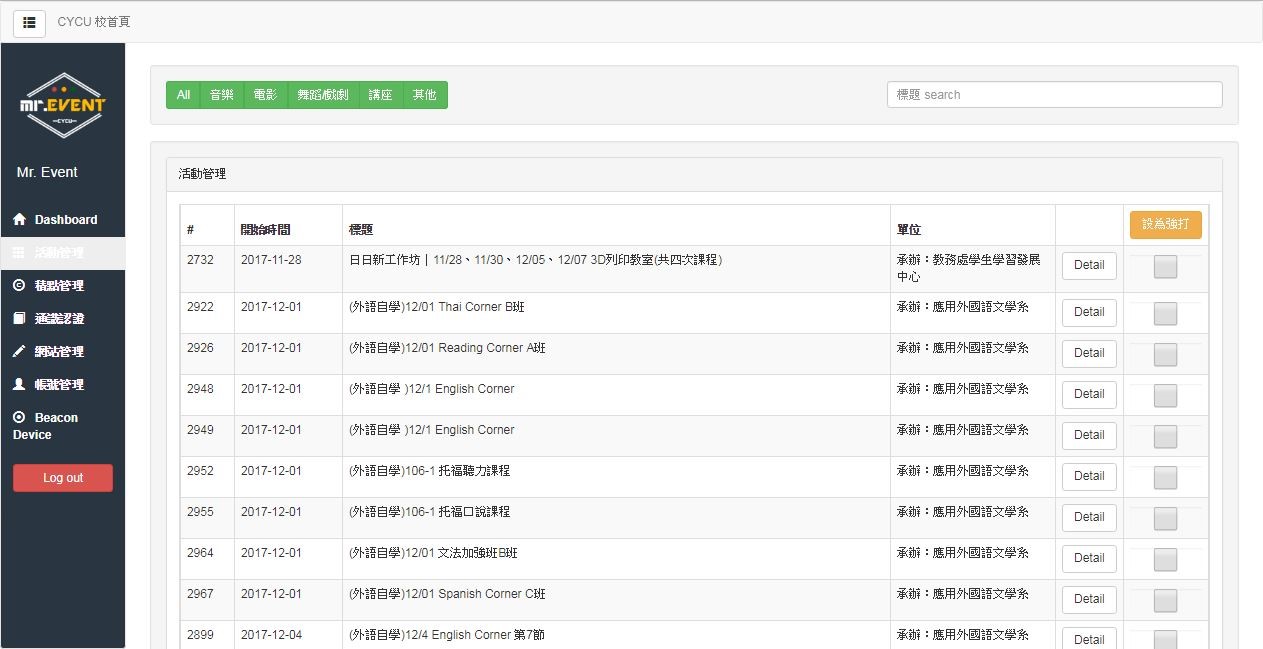1263x649 pixels.
Task: Tick the checkbox for event 2949
Action: point(1165,437)
